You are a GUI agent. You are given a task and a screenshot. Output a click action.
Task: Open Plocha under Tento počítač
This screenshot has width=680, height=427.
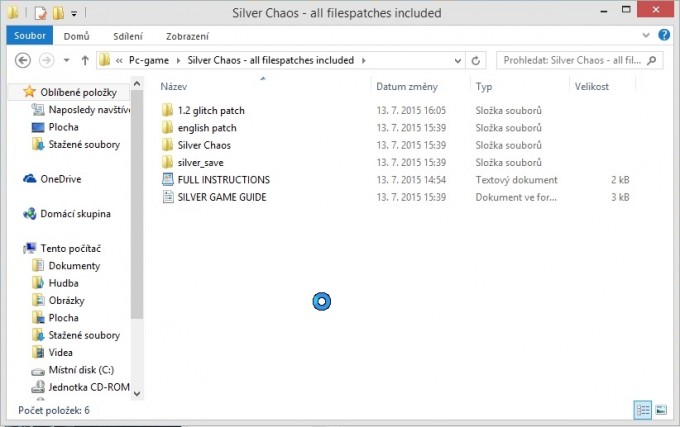click(x=63, y=318)
